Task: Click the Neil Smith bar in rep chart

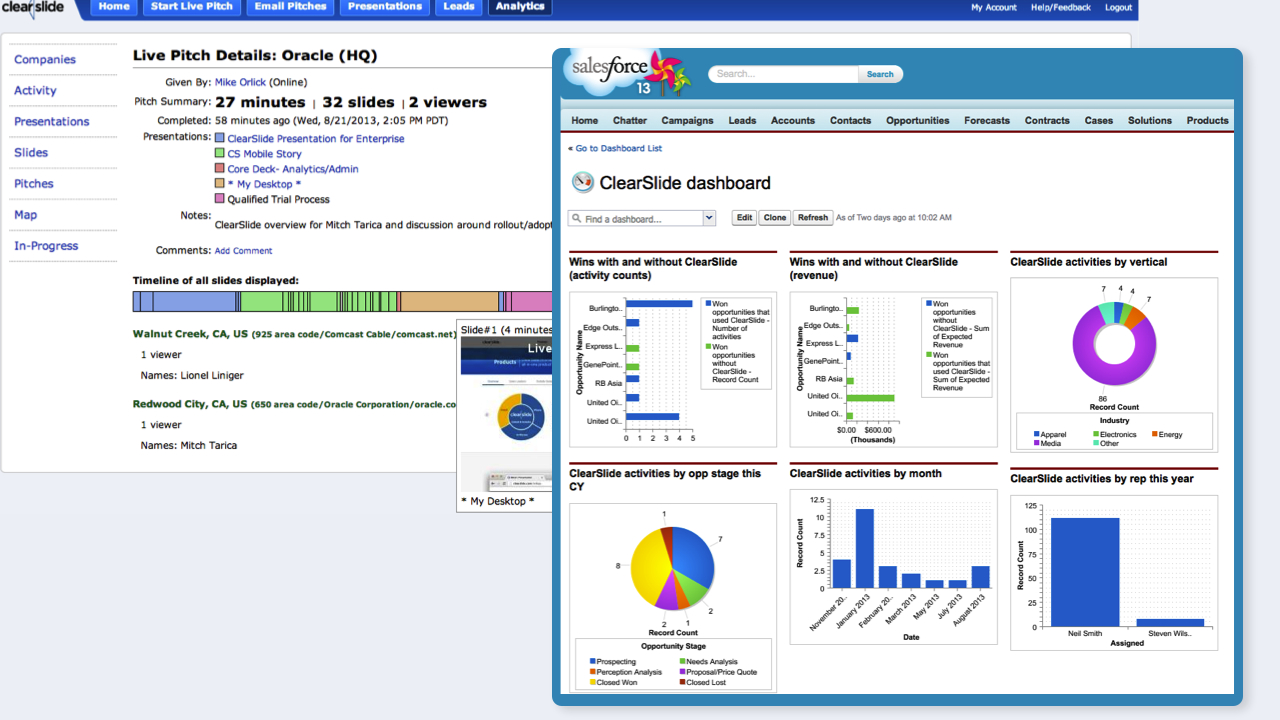Action: (1085, 572)
